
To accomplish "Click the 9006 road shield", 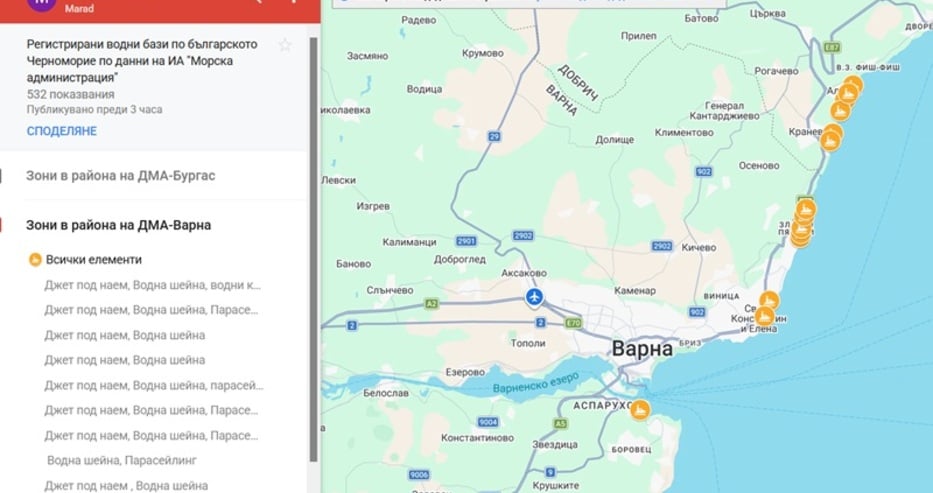I will pos(419,475).
